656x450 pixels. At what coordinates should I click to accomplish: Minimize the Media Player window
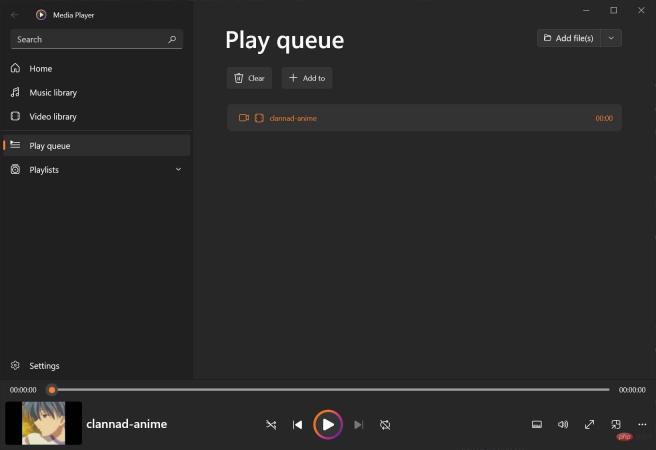pos(587,10)
